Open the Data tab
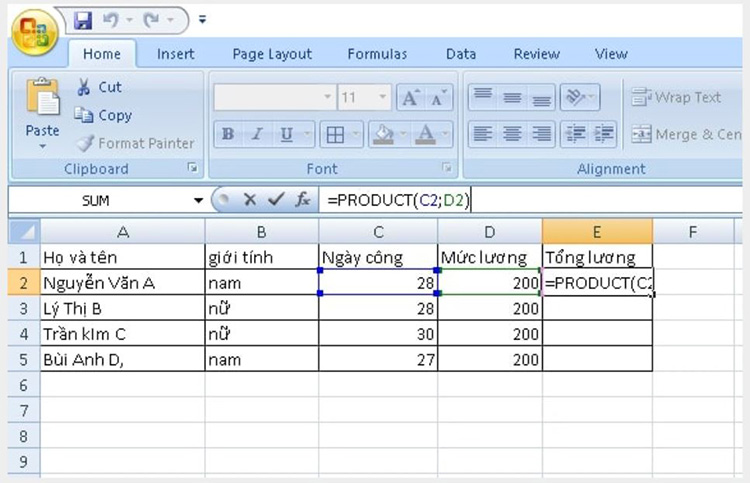The width and height of the screenshot is (750, 483). coord(461,54)
